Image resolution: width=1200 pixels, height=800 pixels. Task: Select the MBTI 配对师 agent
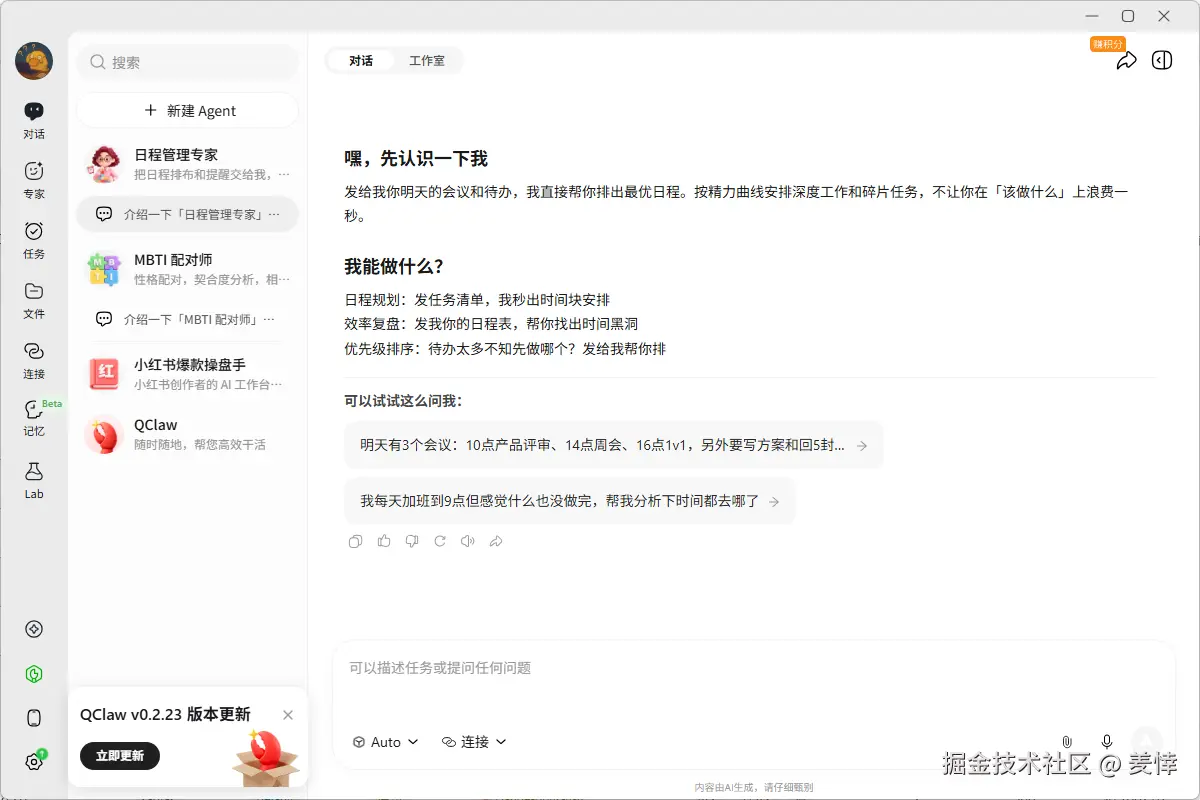[188, 269]
